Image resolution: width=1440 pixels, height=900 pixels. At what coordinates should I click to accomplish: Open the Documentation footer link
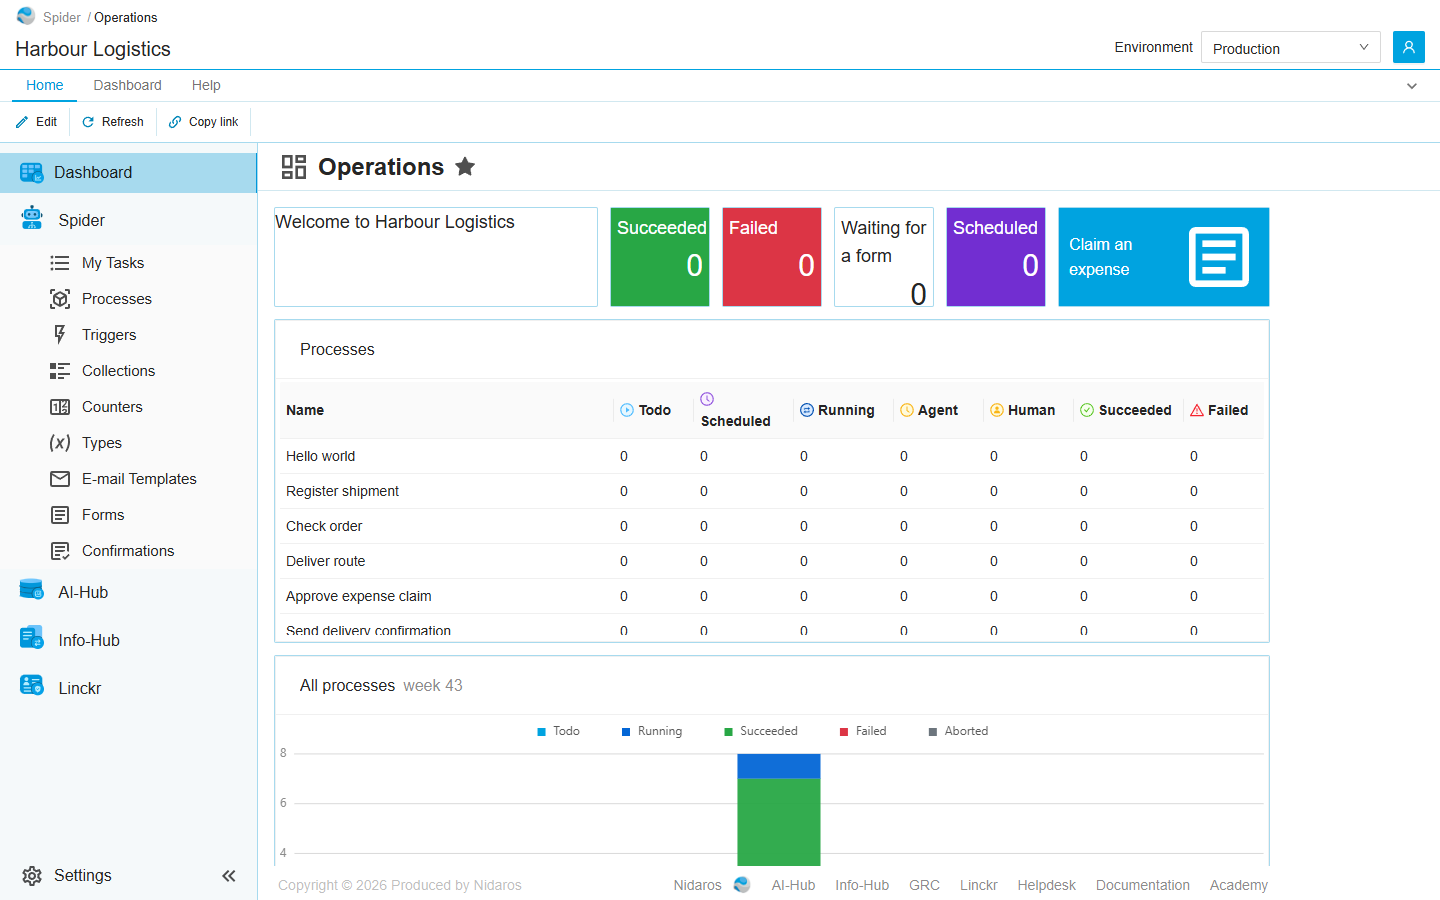click(x=1142, y=885)
